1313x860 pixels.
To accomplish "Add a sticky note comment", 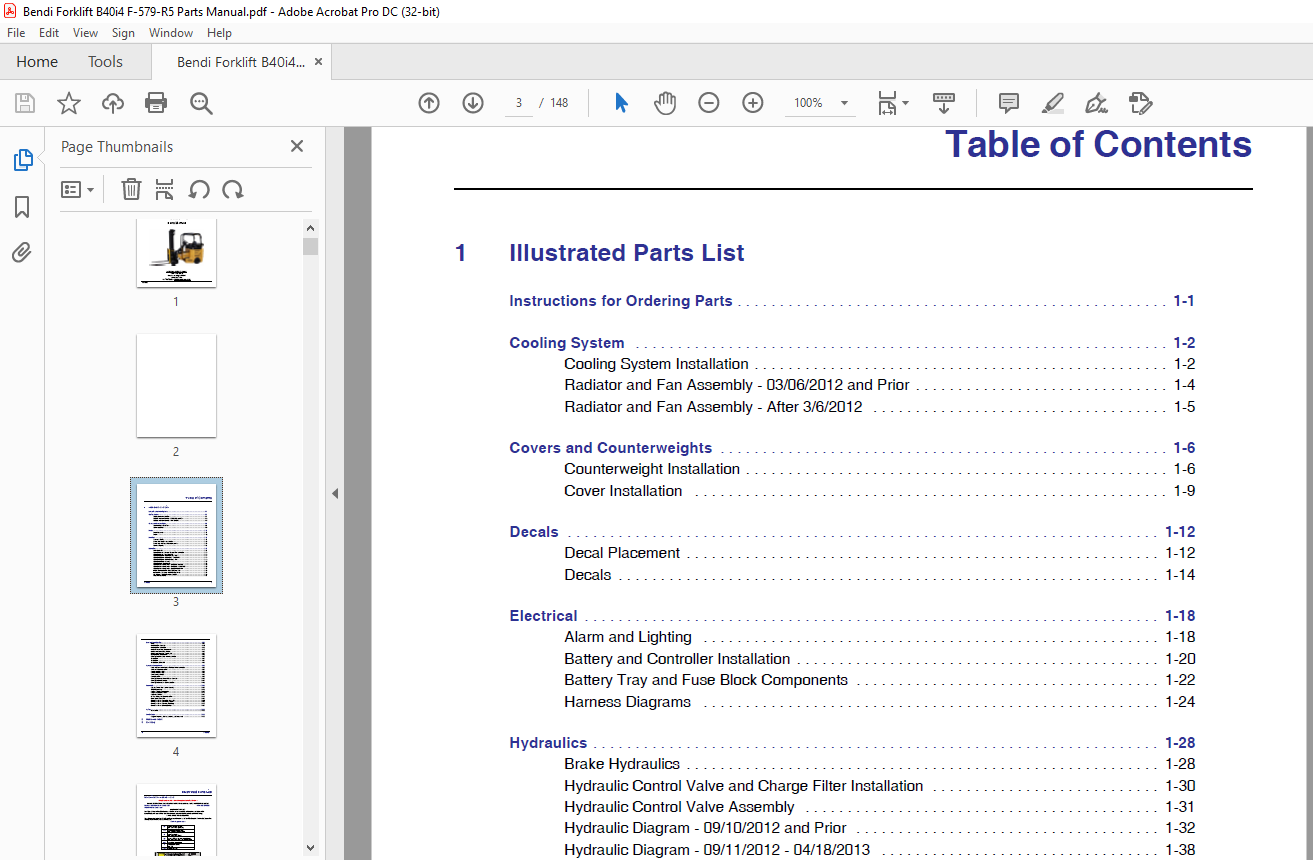I will pyautogui.click(x=1009, y=103).
